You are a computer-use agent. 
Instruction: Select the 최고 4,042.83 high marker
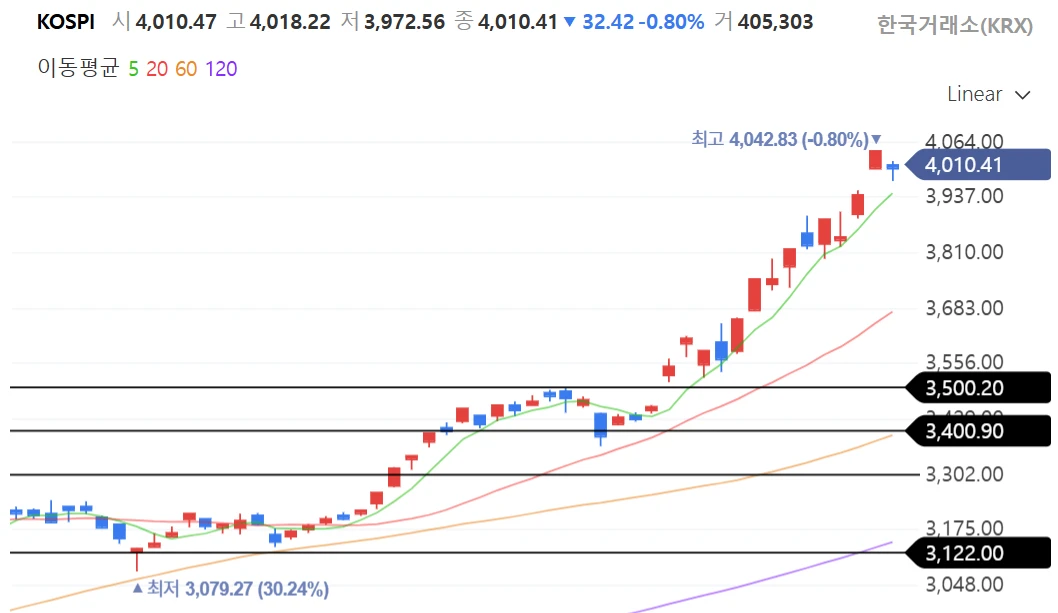point(786,139)
